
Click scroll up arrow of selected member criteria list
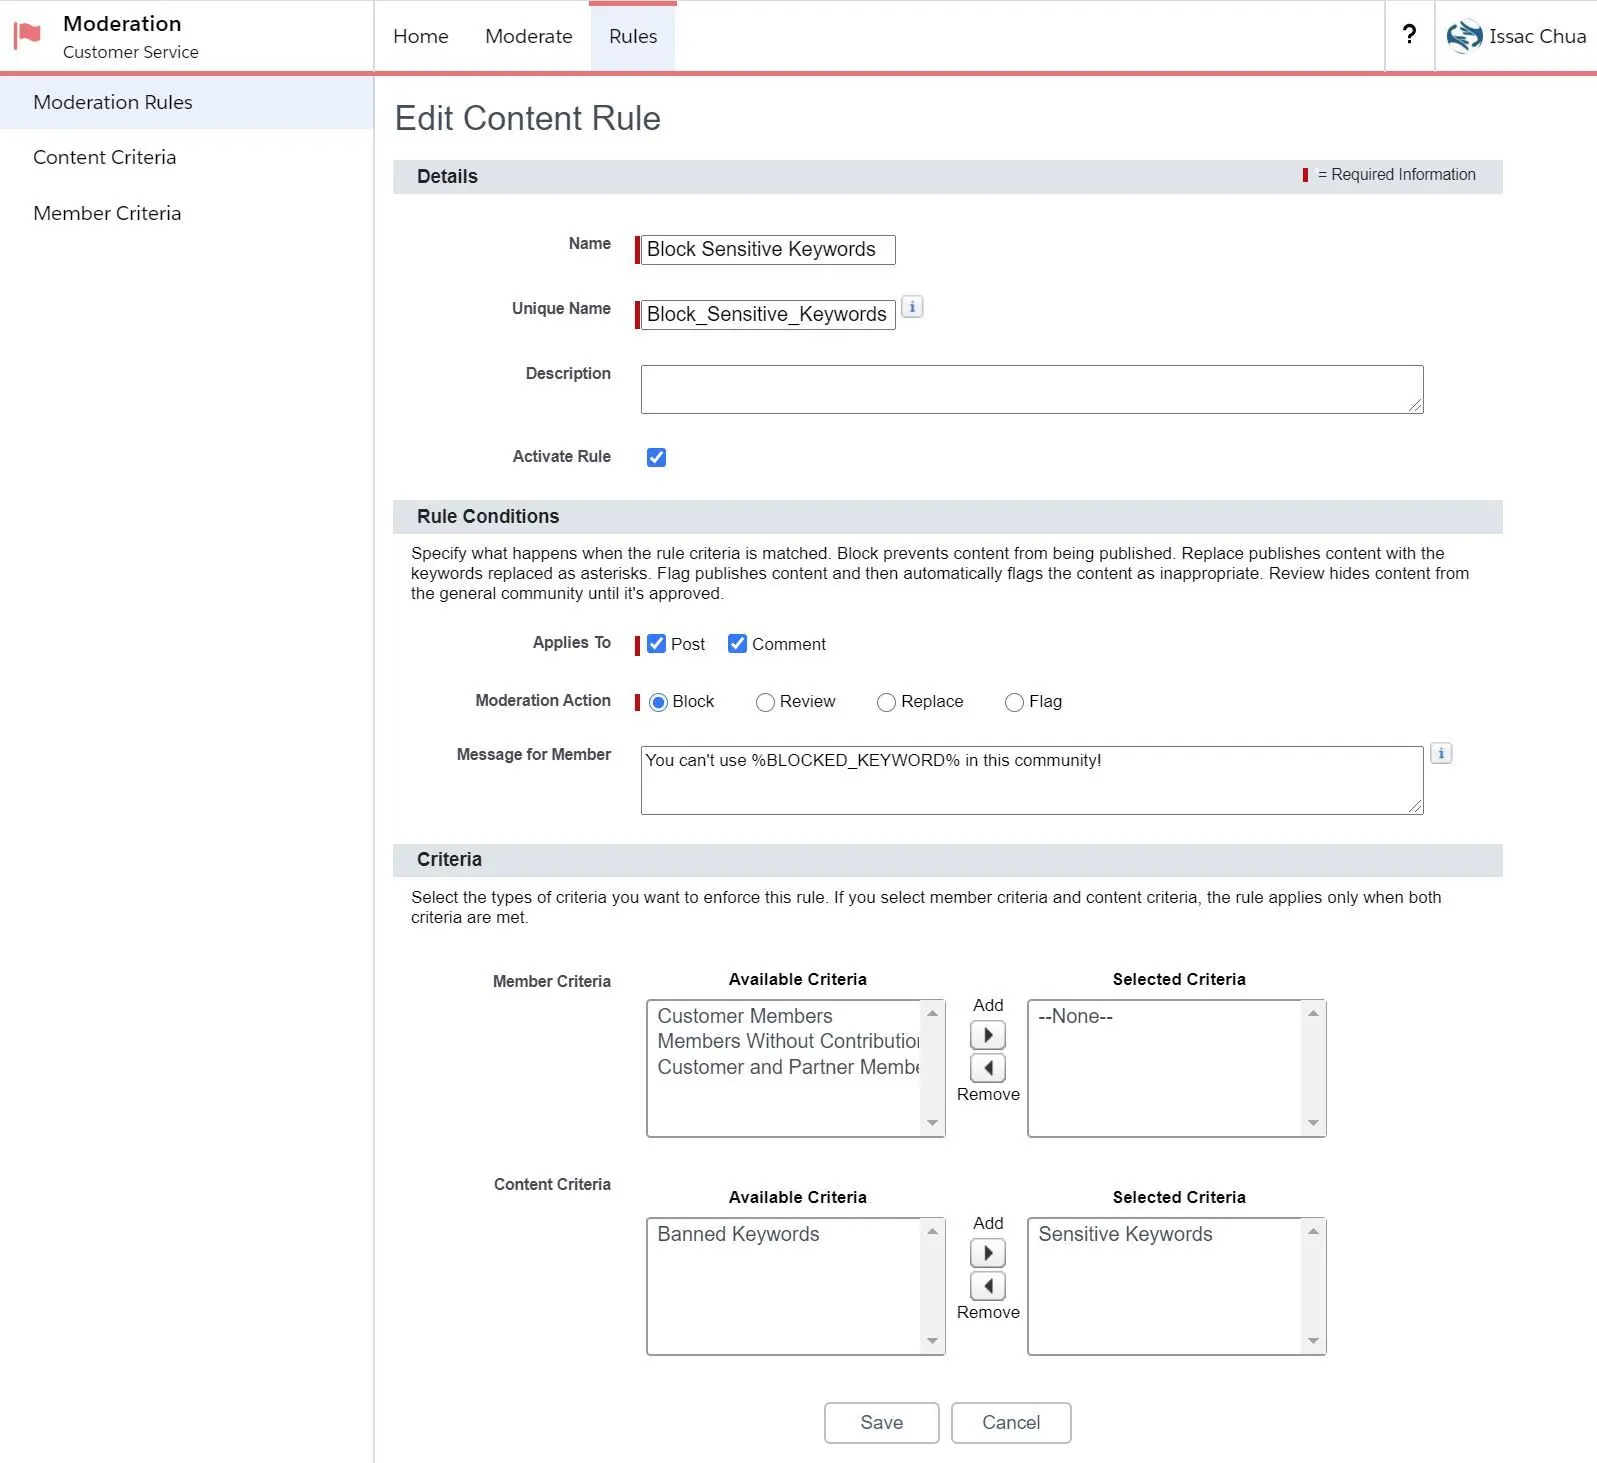click(x=1313, y=1013)
